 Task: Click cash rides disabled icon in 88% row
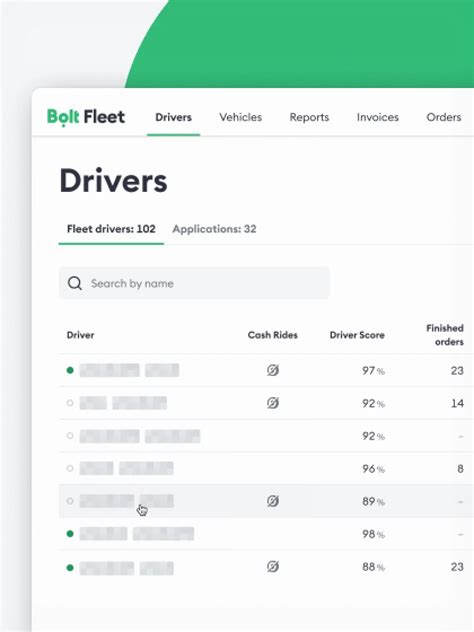(x=273, y=567)
